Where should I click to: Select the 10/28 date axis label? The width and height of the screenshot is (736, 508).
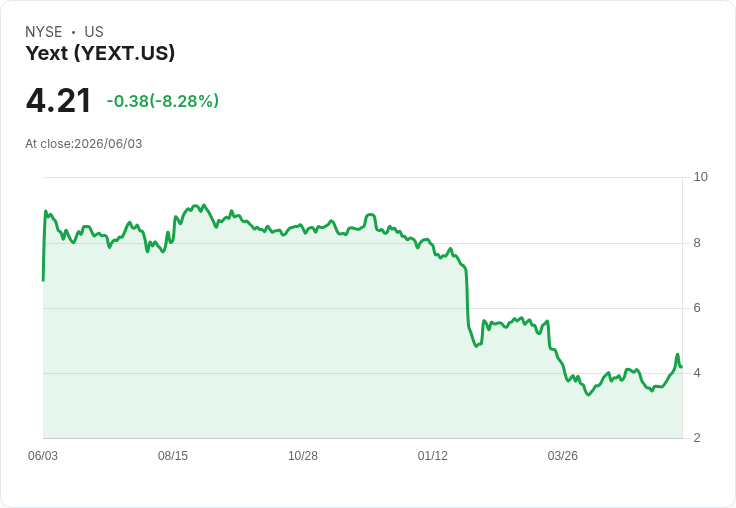(303, 456)
